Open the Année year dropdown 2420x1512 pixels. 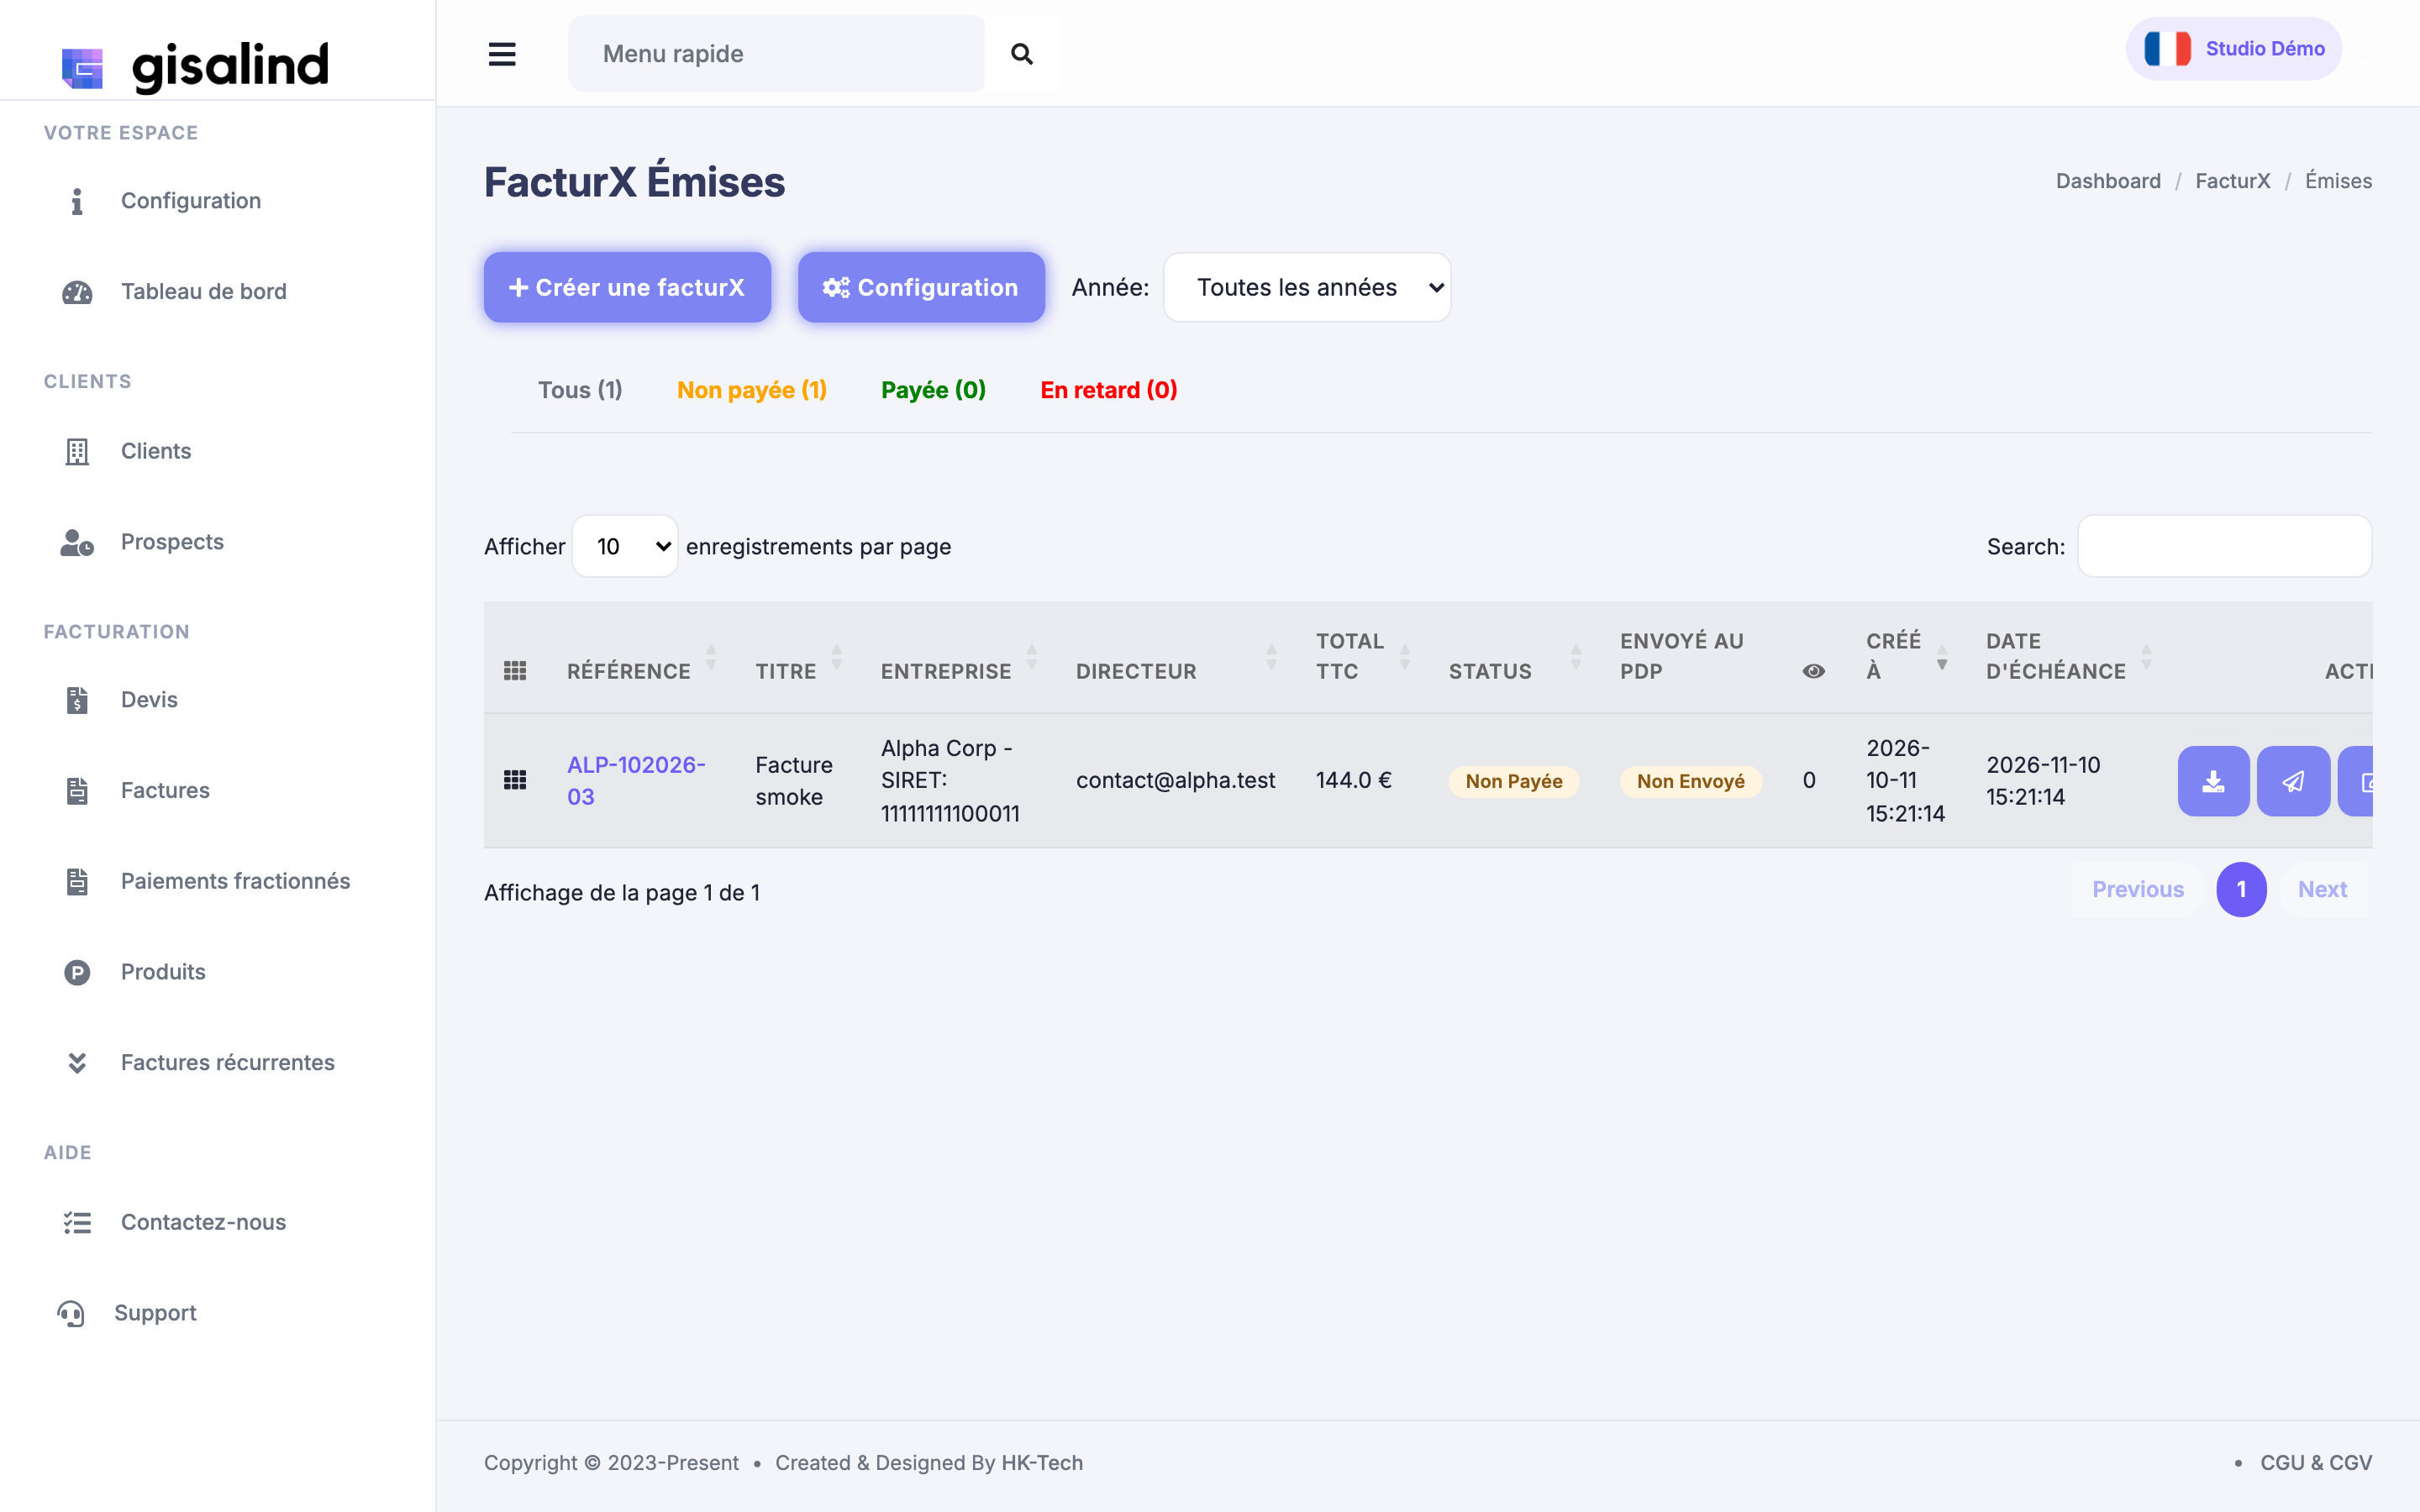pyautogui.click(x=1307, y=287)
